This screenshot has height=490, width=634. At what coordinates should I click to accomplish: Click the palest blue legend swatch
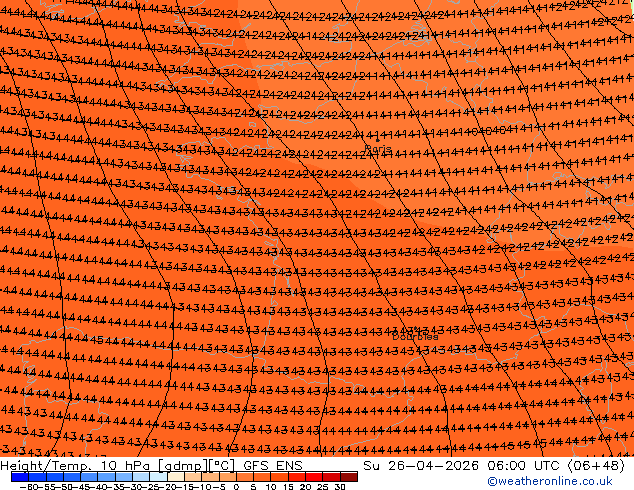(158, 477)
